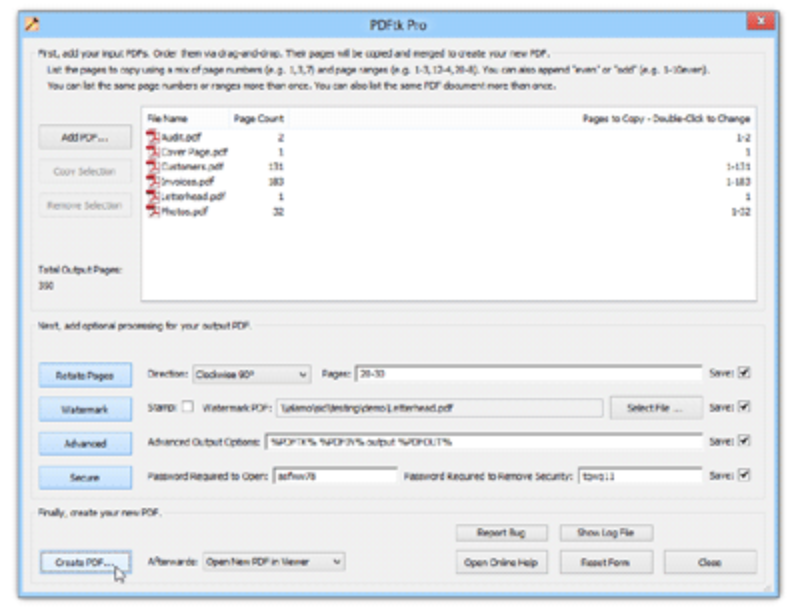Click the Page Count column header
The height and width of the screenshot is (610, 793).
tap(258, 118)
